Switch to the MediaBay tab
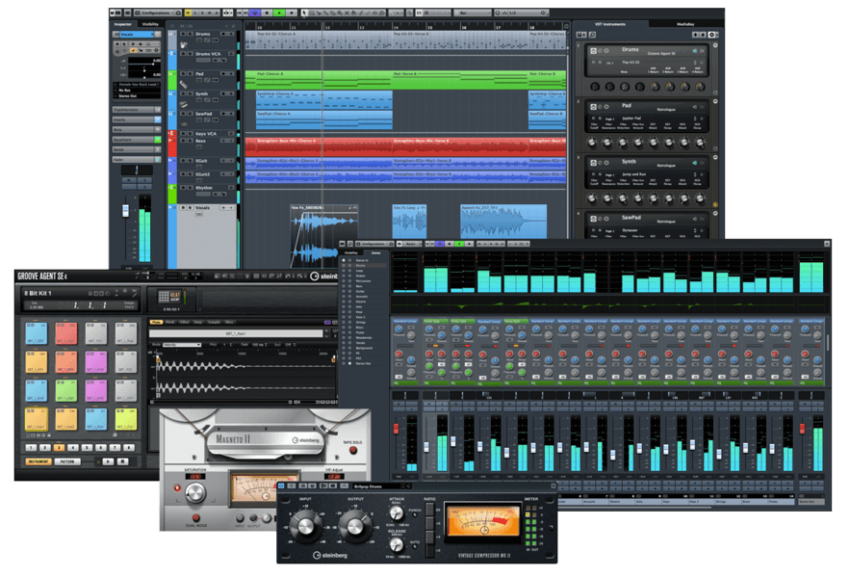 [685, 23]
